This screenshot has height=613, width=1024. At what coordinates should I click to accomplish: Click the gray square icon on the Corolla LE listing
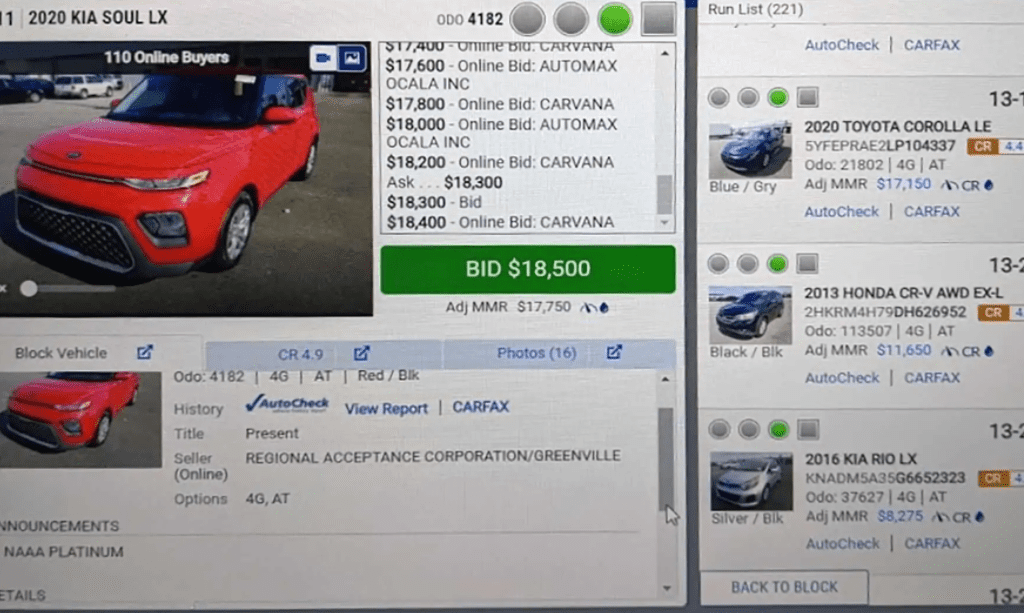point(807,97)
